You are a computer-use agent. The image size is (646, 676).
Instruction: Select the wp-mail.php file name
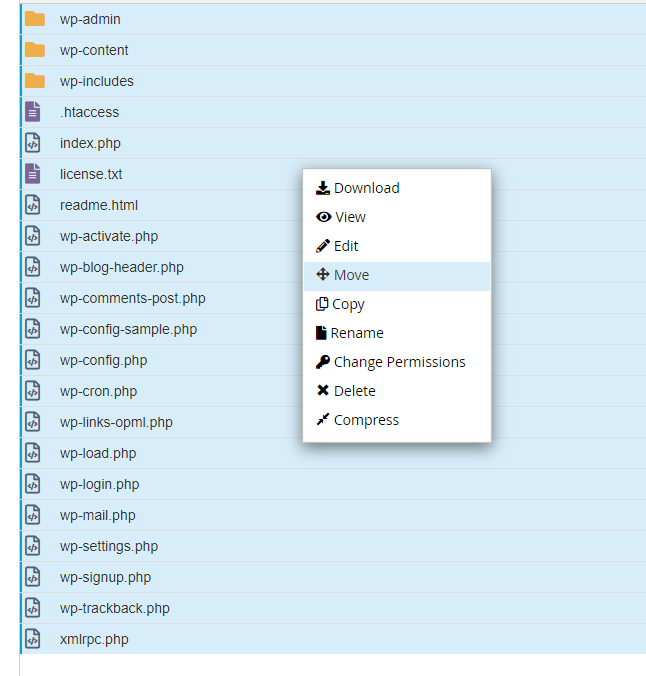point(97,516)
